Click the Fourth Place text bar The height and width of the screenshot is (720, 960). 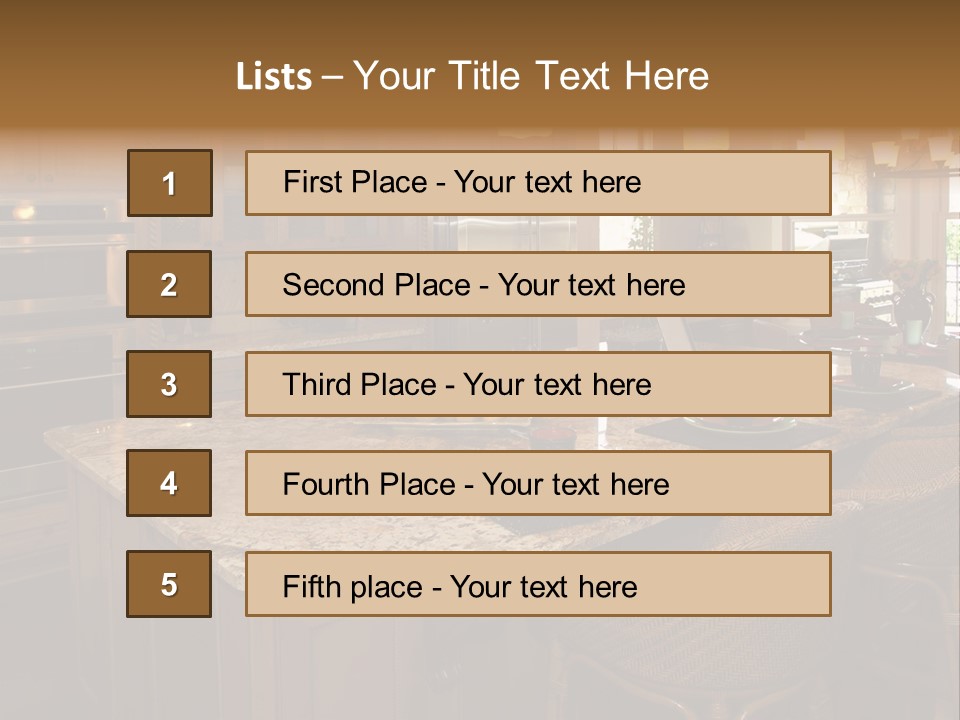538,483
